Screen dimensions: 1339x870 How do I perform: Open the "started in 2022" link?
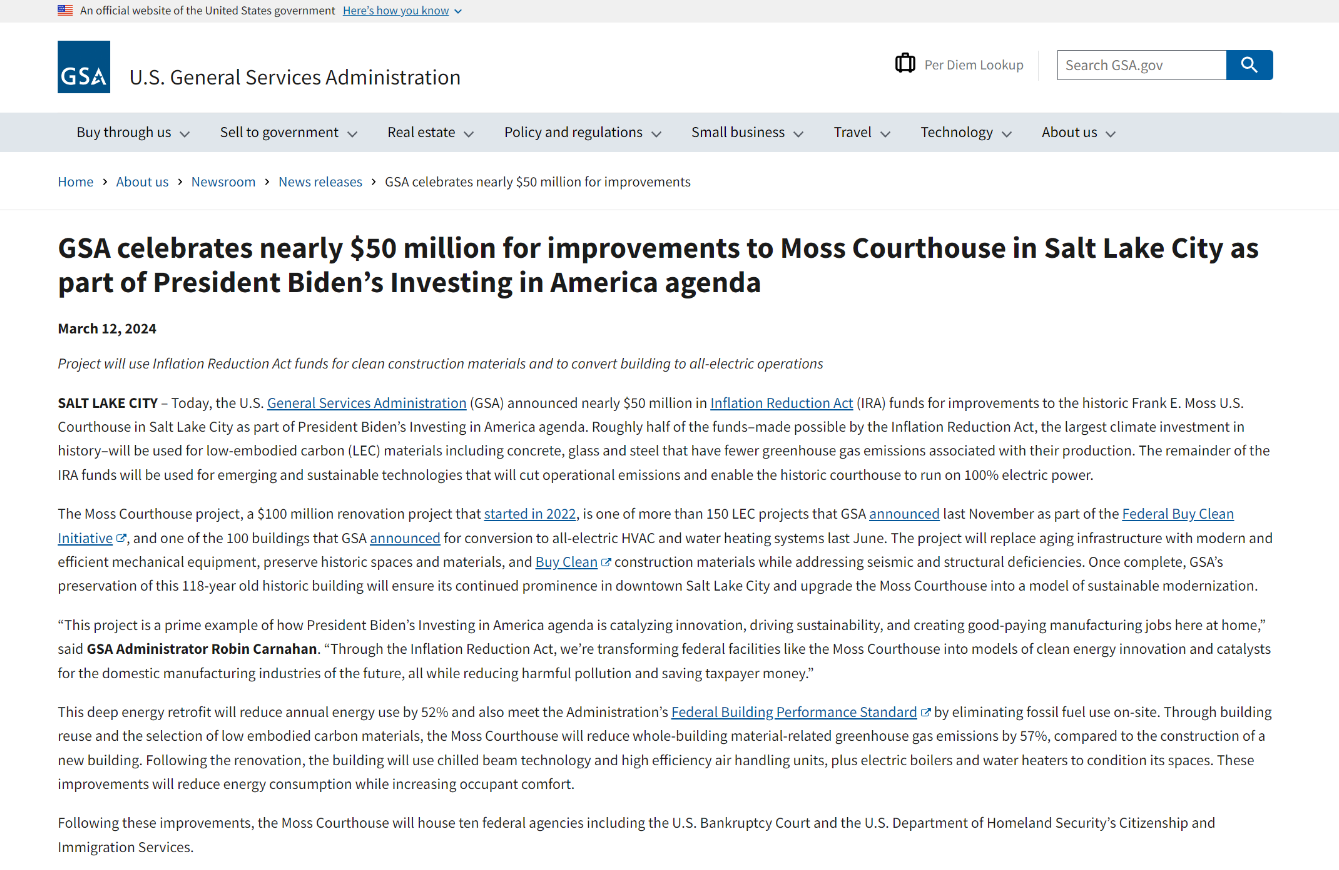[530, 514]
